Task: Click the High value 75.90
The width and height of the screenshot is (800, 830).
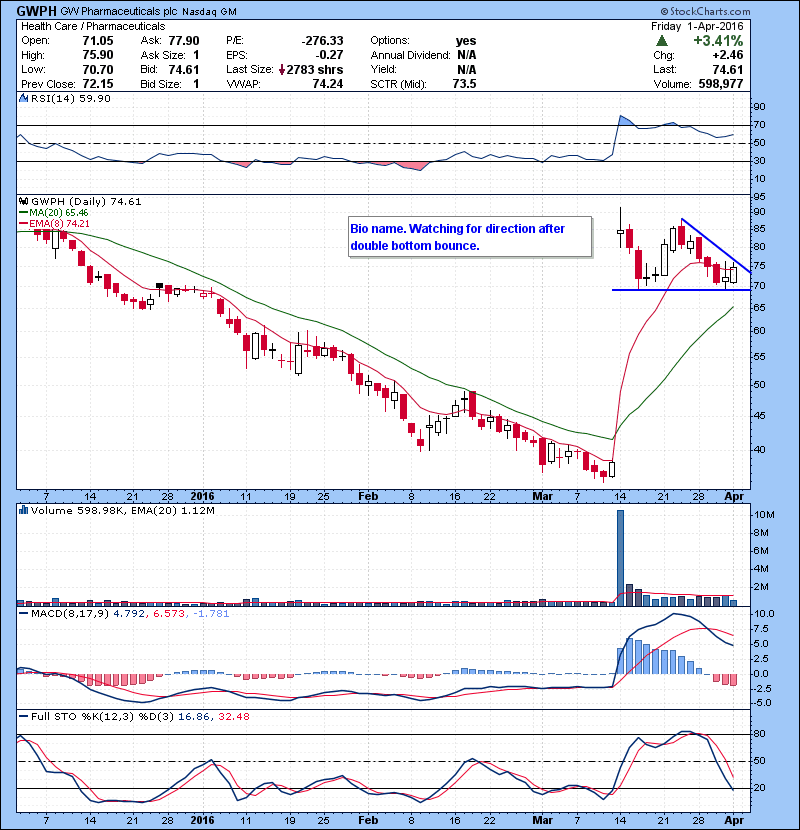Action: point(98,55)
